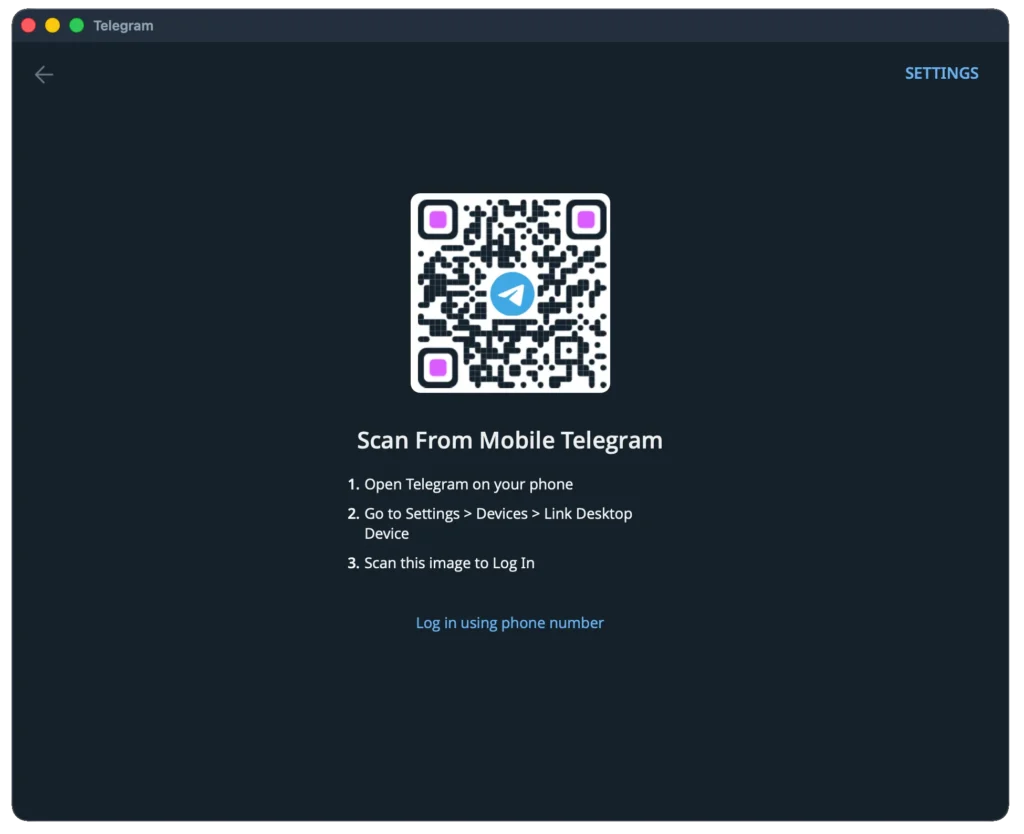The width and height of the screenshot is (1024, 834).
Task: Maximize the window with green button
Action: click(76, 25)
